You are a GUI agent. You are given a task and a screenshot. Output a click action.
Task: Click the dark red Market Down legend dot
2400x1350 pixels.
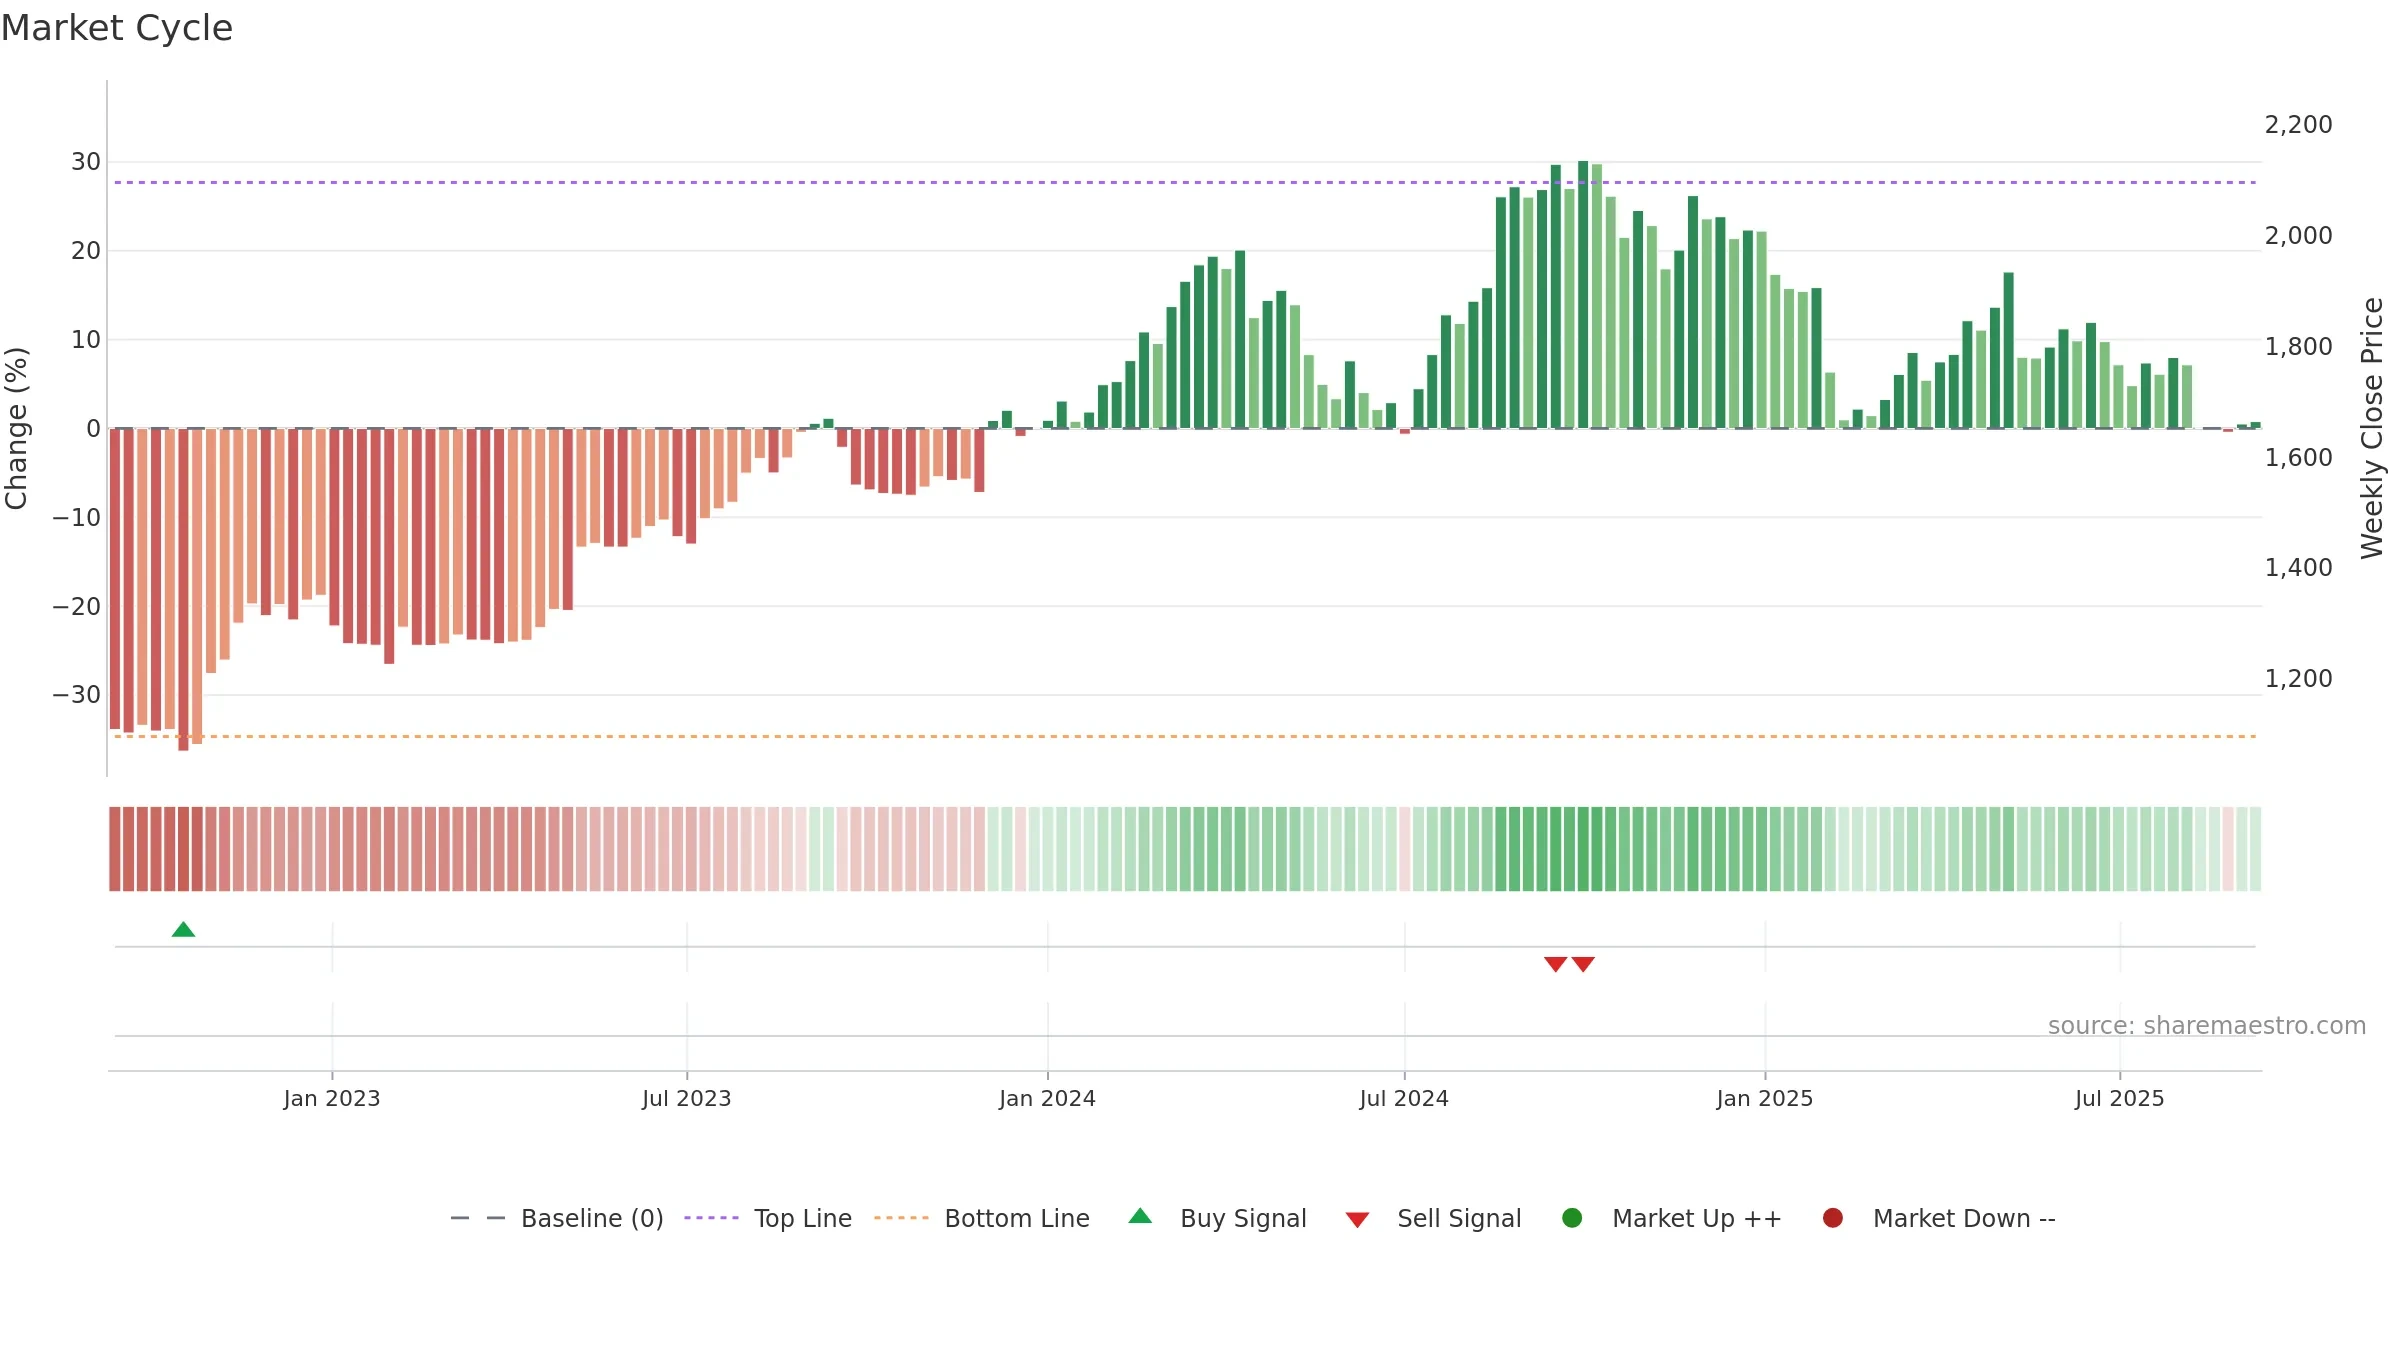click(x=1833, y=1218)
